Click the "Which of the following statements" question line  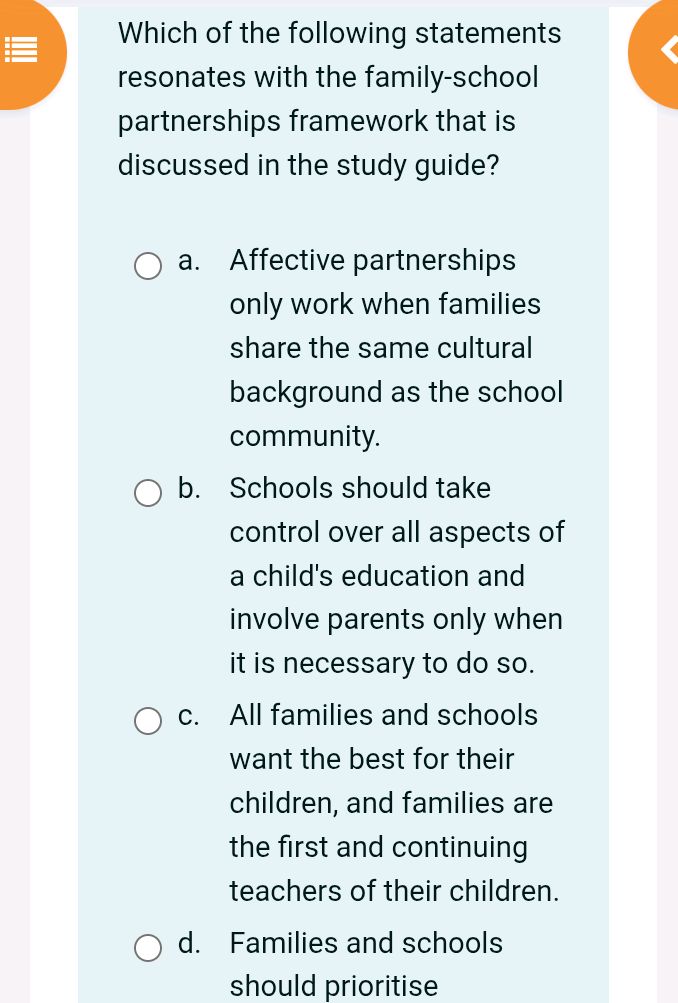pyautogui.click(x=339, y=34)
